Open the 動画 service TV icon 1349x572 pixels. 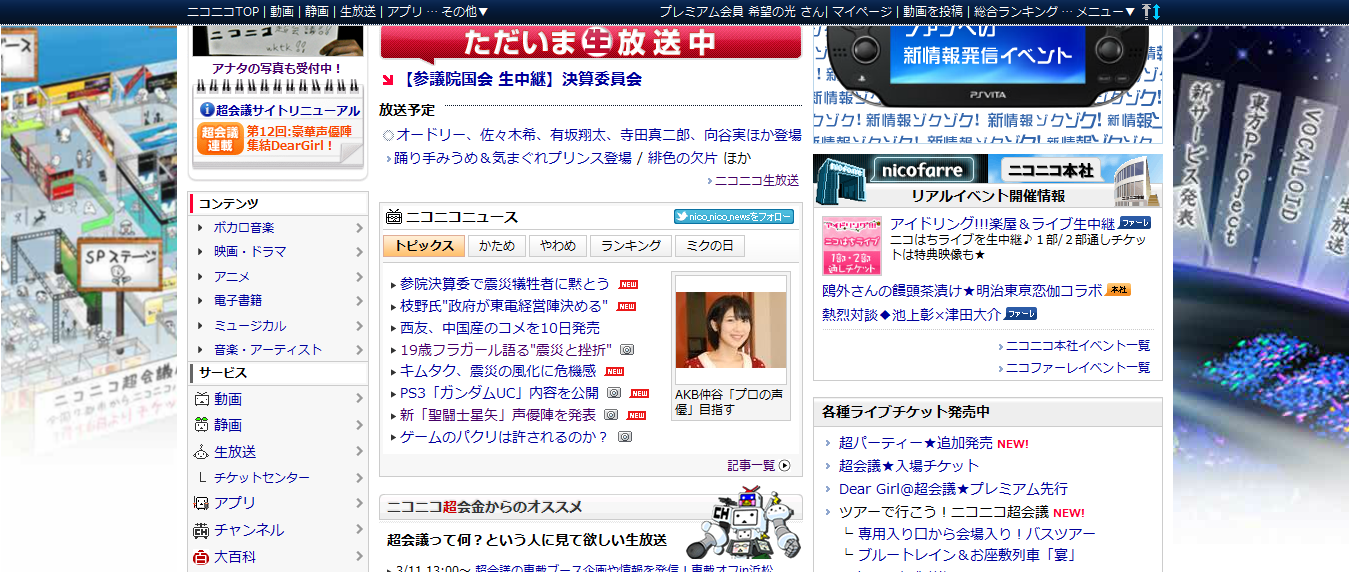[202, 399]
